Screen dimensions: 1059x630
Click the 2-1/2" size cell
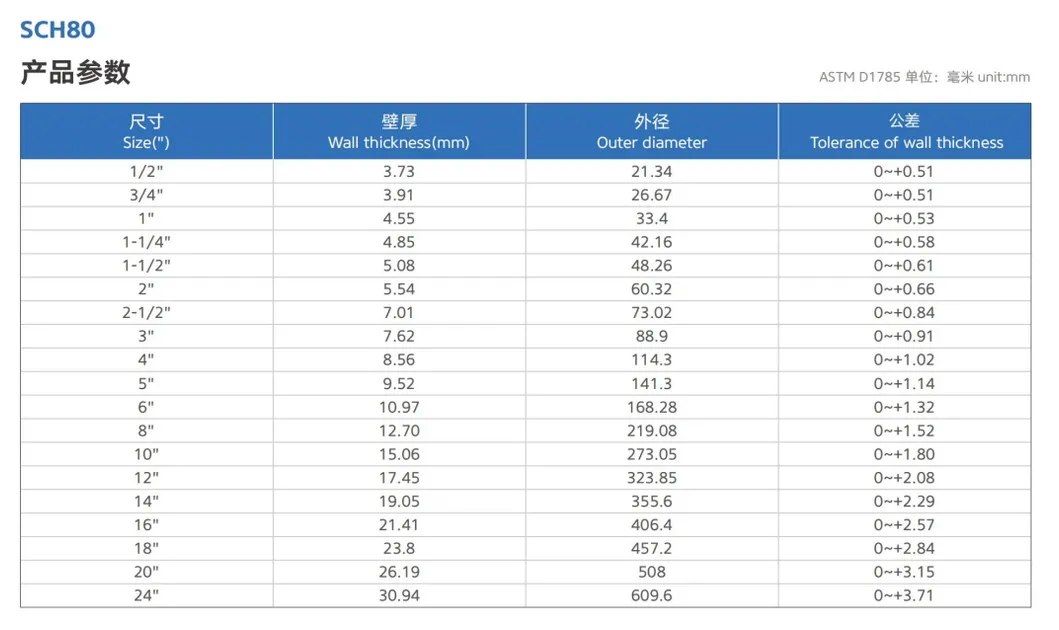(x=146, y=313)
